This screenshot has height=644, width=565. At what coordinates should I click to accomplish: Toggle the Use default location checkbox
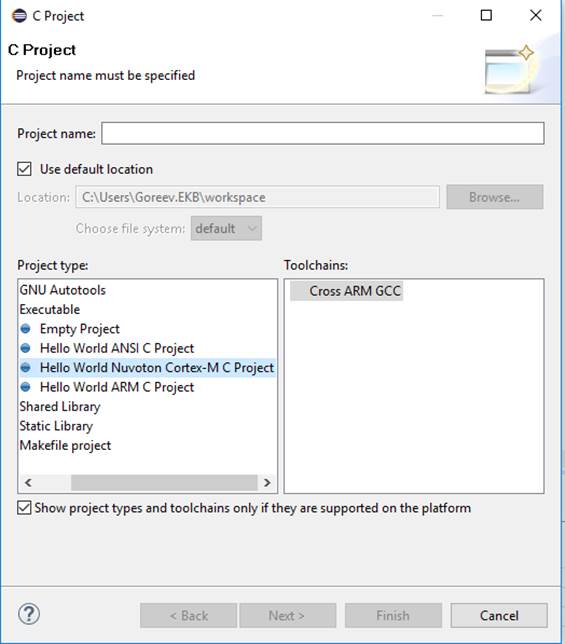[x=24, y=169]
